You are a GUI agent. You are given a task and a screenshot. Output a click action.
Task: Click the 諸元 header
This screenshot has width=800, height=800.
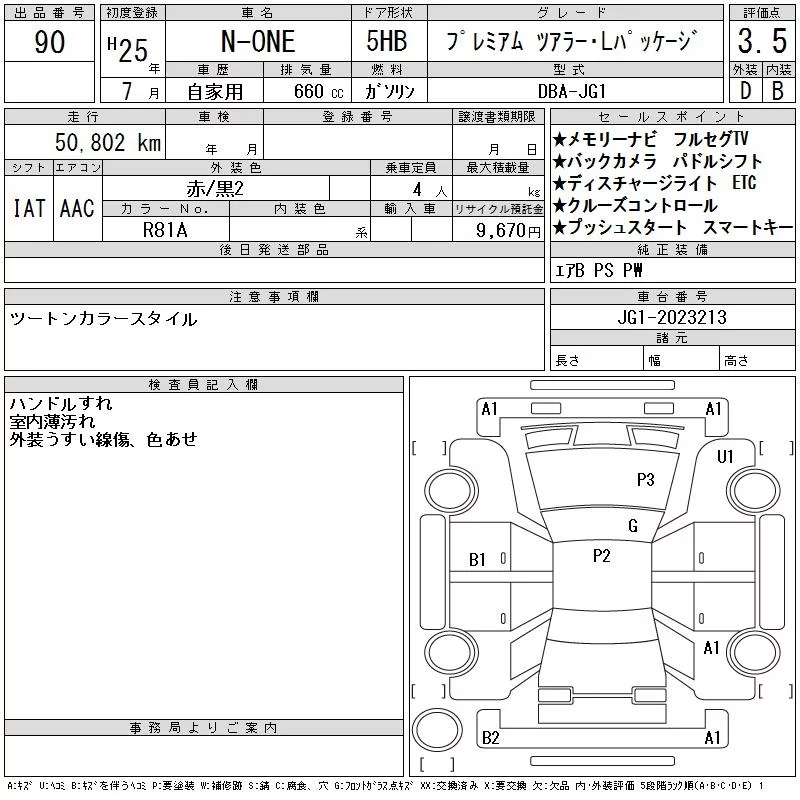[x=672, y=338]
